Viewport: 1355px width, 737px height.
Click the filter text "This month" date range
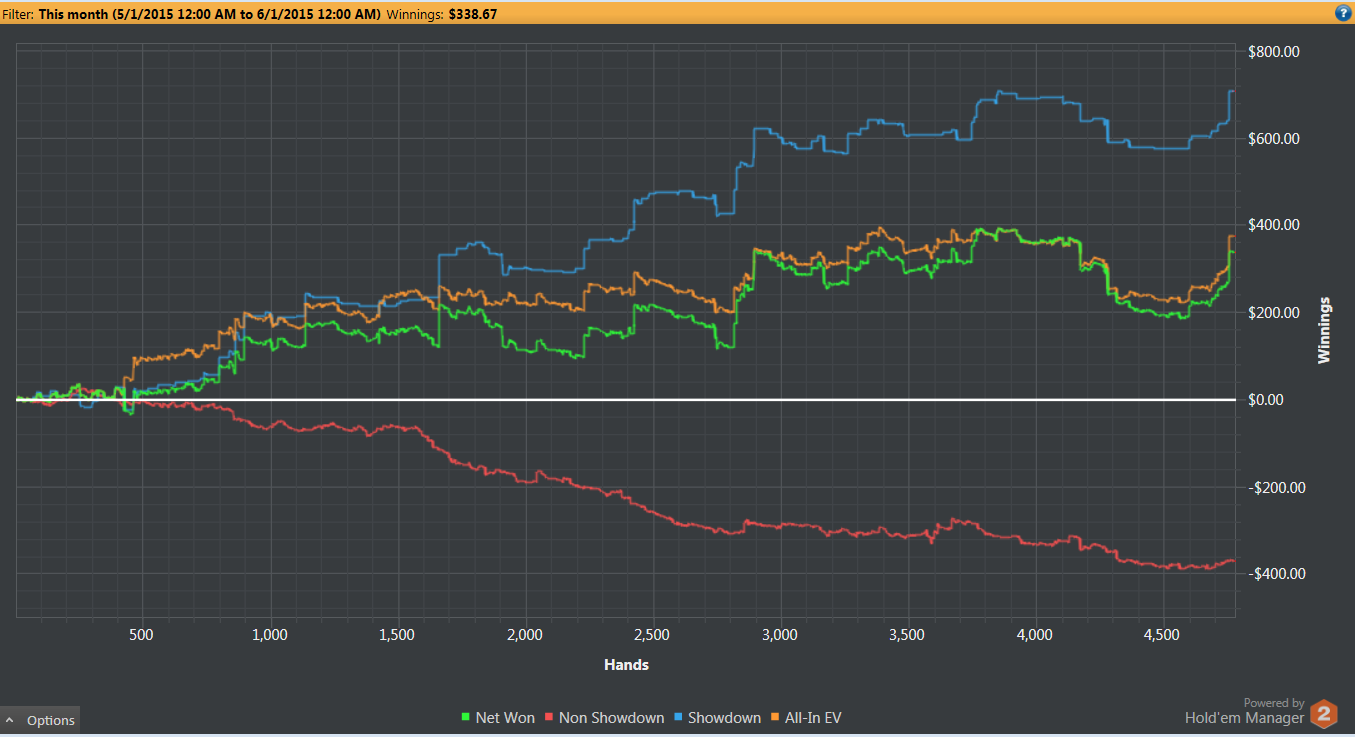tap(210, 14)
